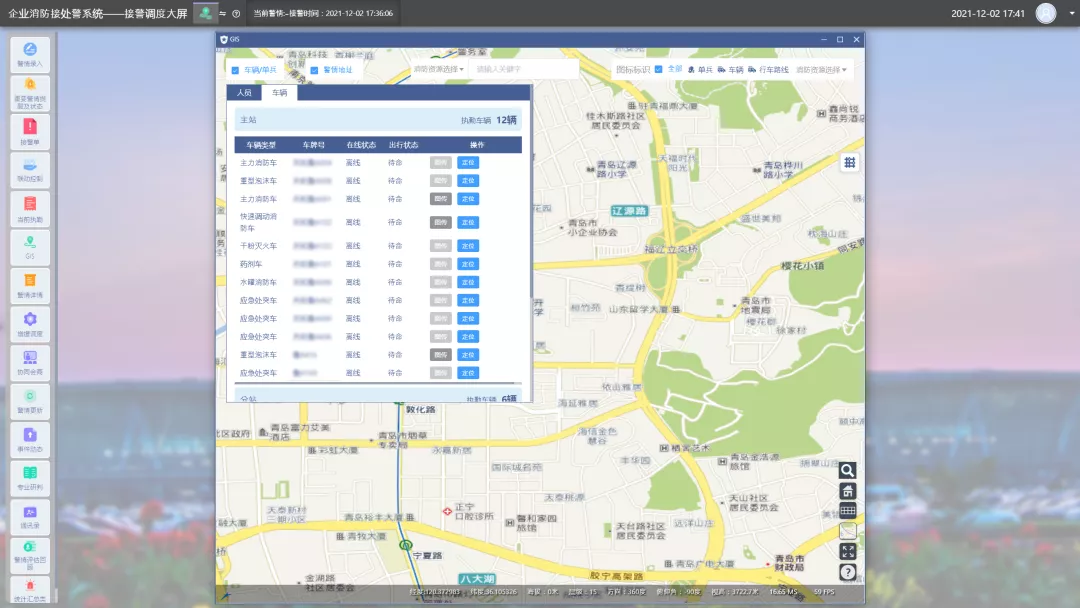Click the help question mark in title bar

236,14
